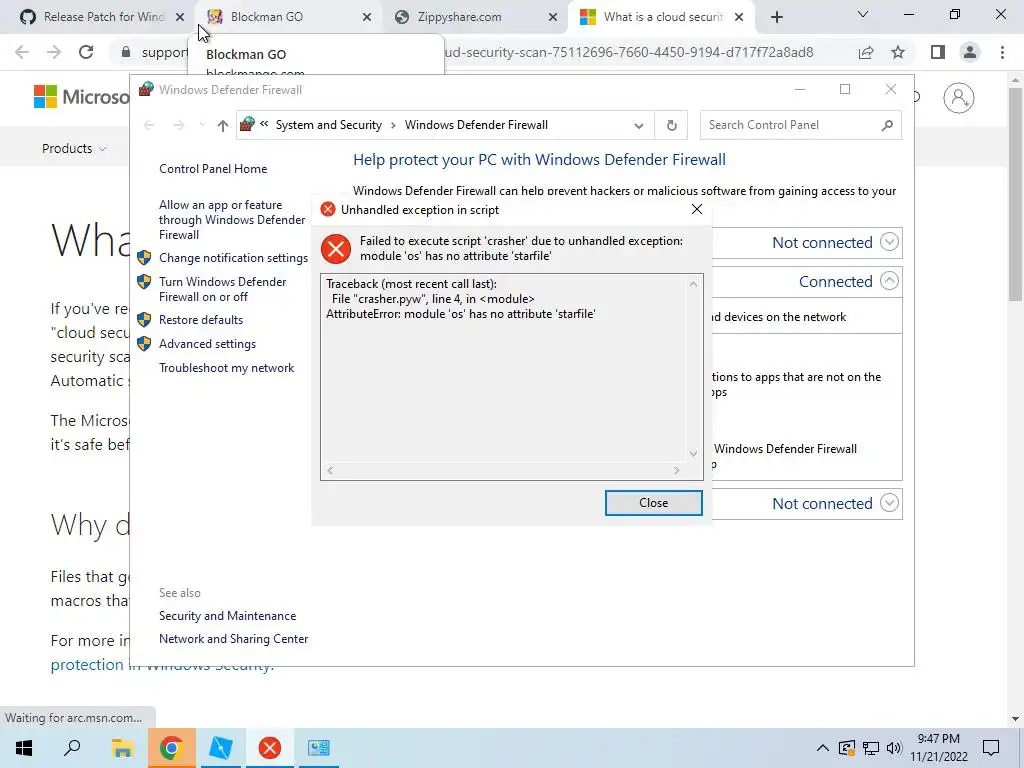Refresh the Control Panel address bar

coord(671,125)
